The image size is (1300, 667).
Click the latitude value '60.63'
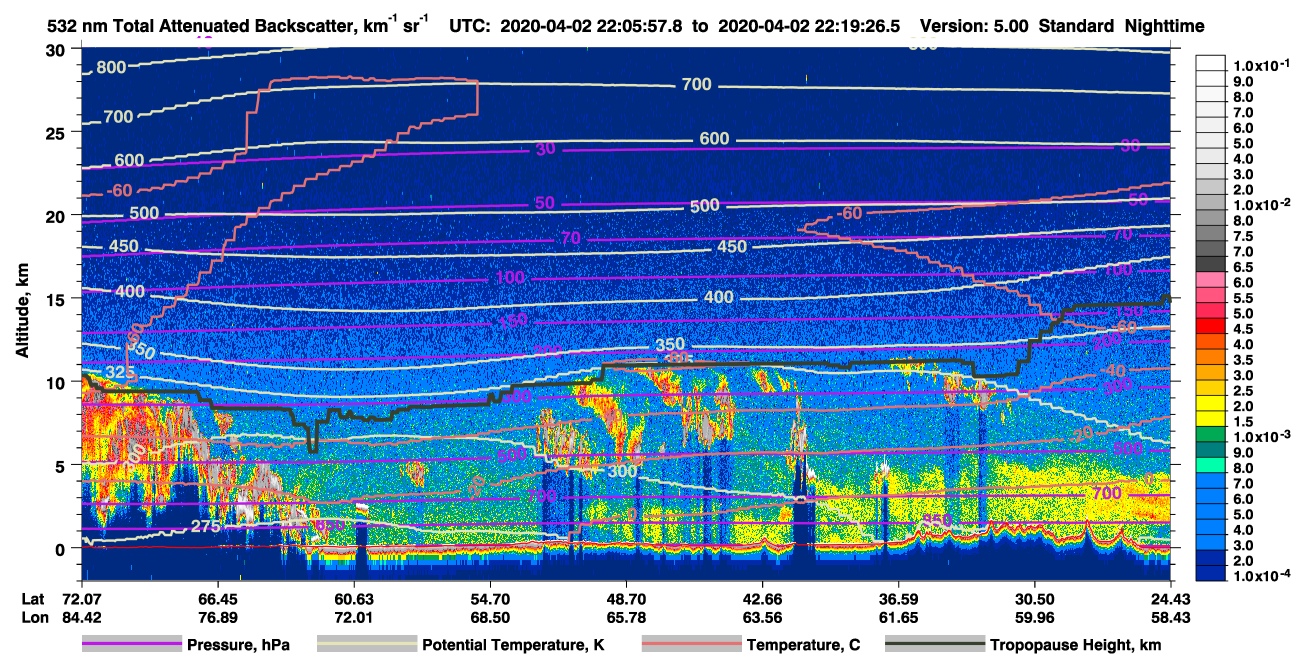point(354,598)
